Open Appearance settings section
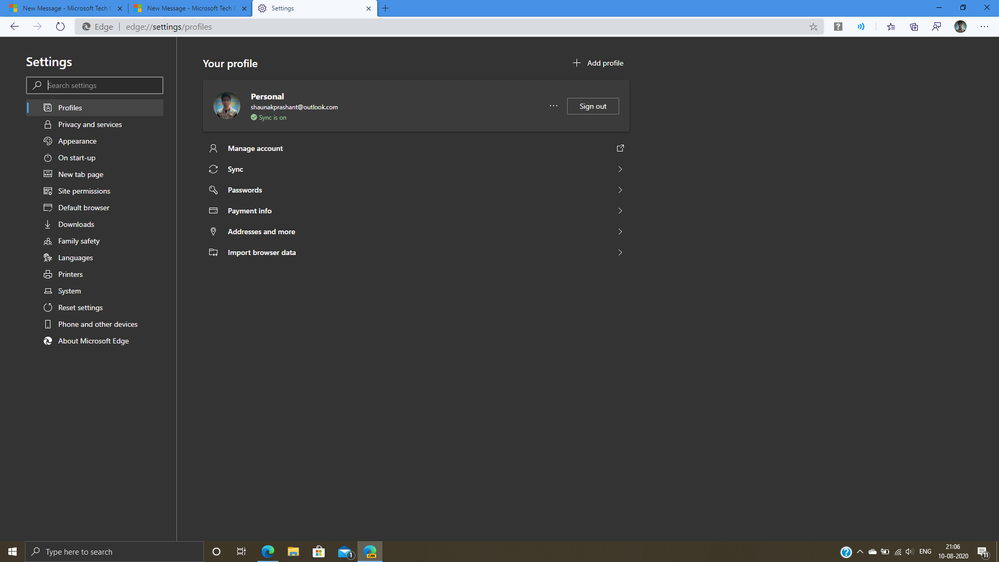Viewport: 999px width, 562px height. coord(95,141)
